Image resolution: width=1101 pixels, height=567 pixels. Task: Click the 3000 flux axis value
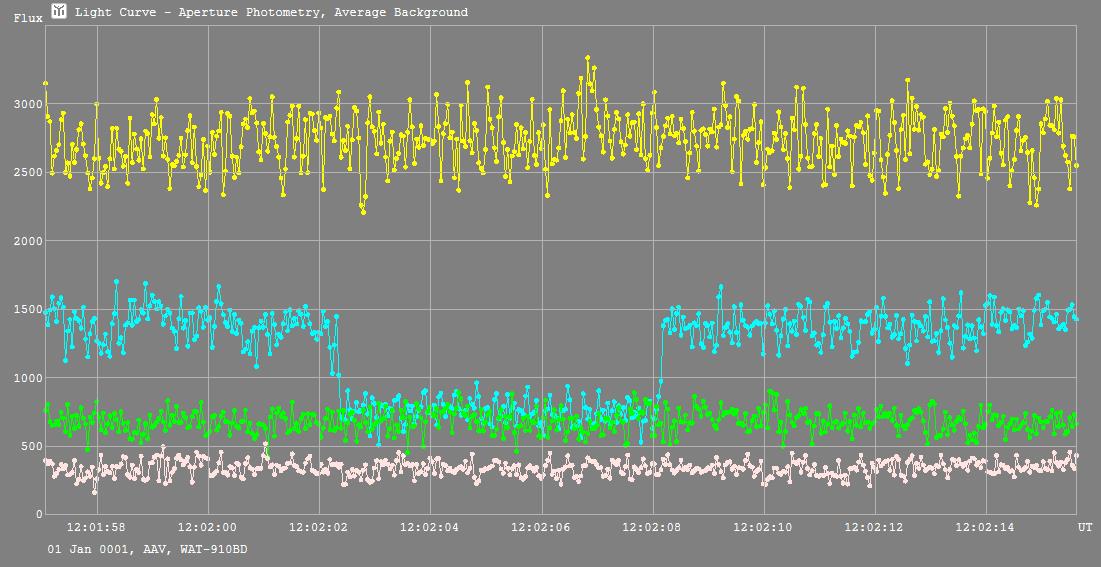[28, 104]
